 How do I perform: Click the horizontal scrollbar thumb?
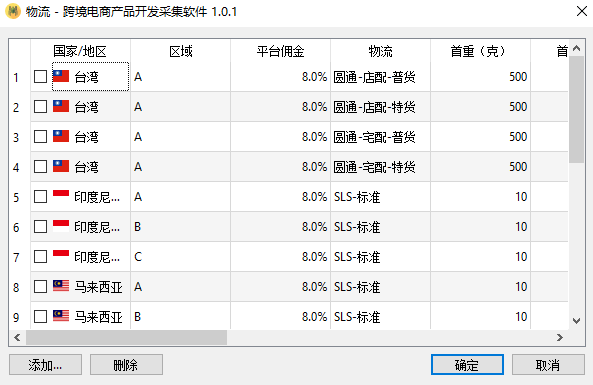(x=126, y=337)
